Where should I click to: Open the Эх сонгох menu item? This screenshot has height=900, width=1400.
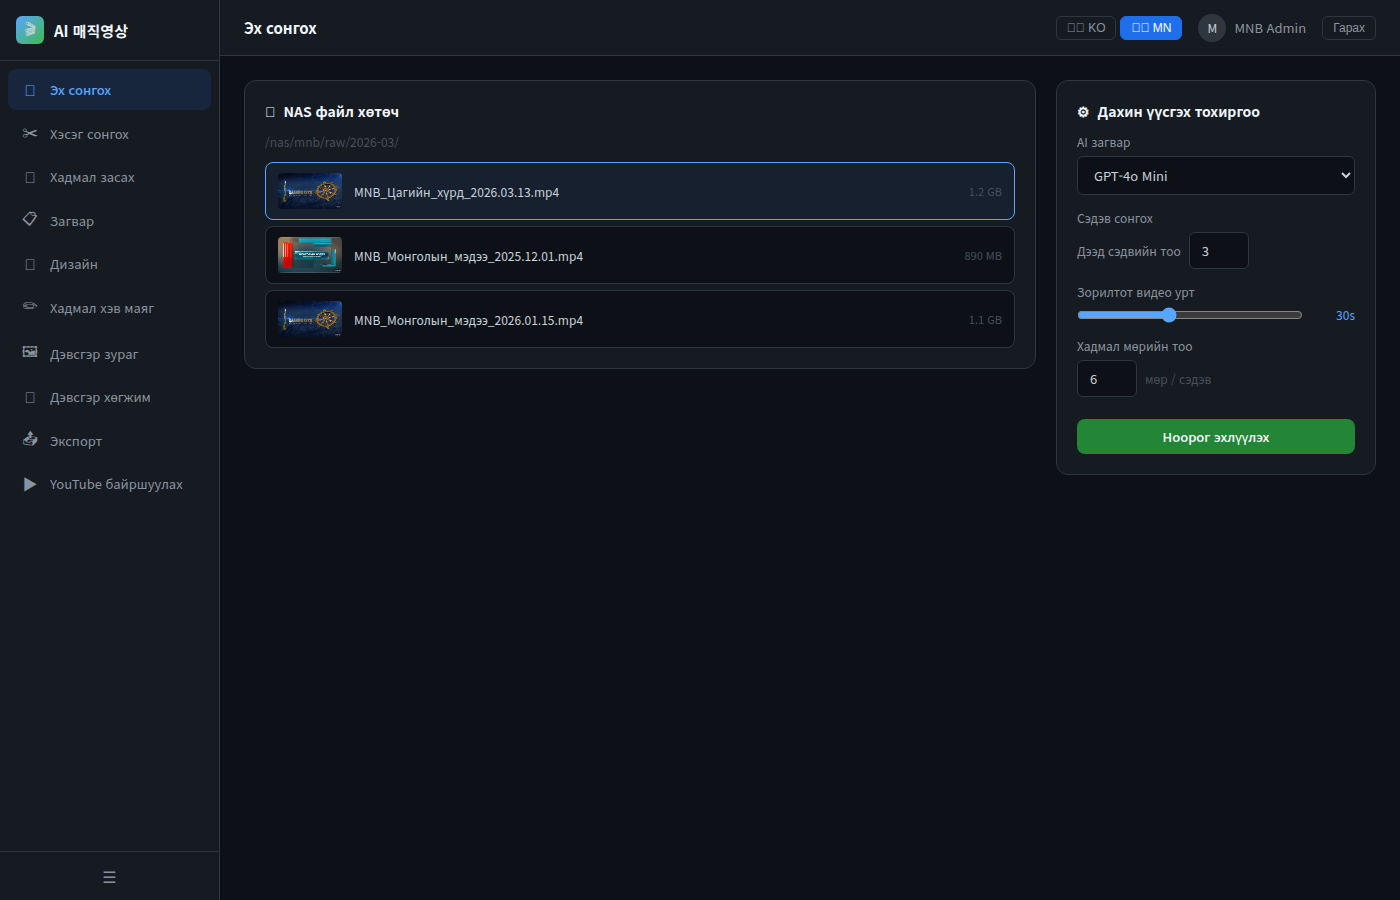pos(109,90)
